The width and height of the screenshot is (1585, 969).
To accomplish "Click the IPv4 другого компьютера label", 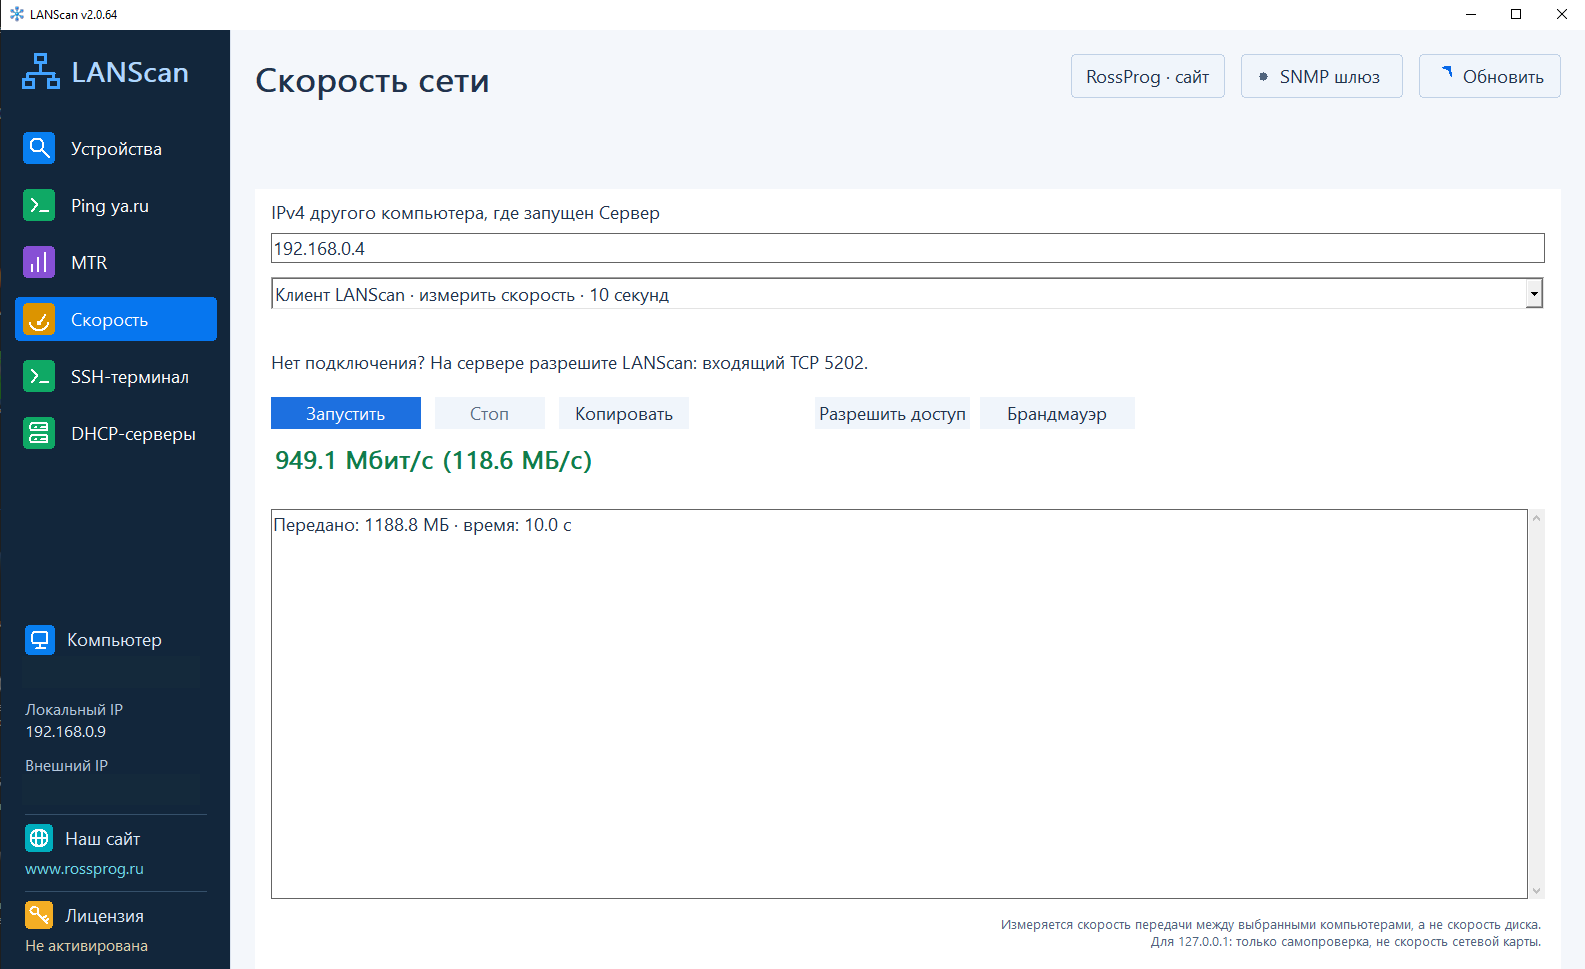I will [465, 212].
